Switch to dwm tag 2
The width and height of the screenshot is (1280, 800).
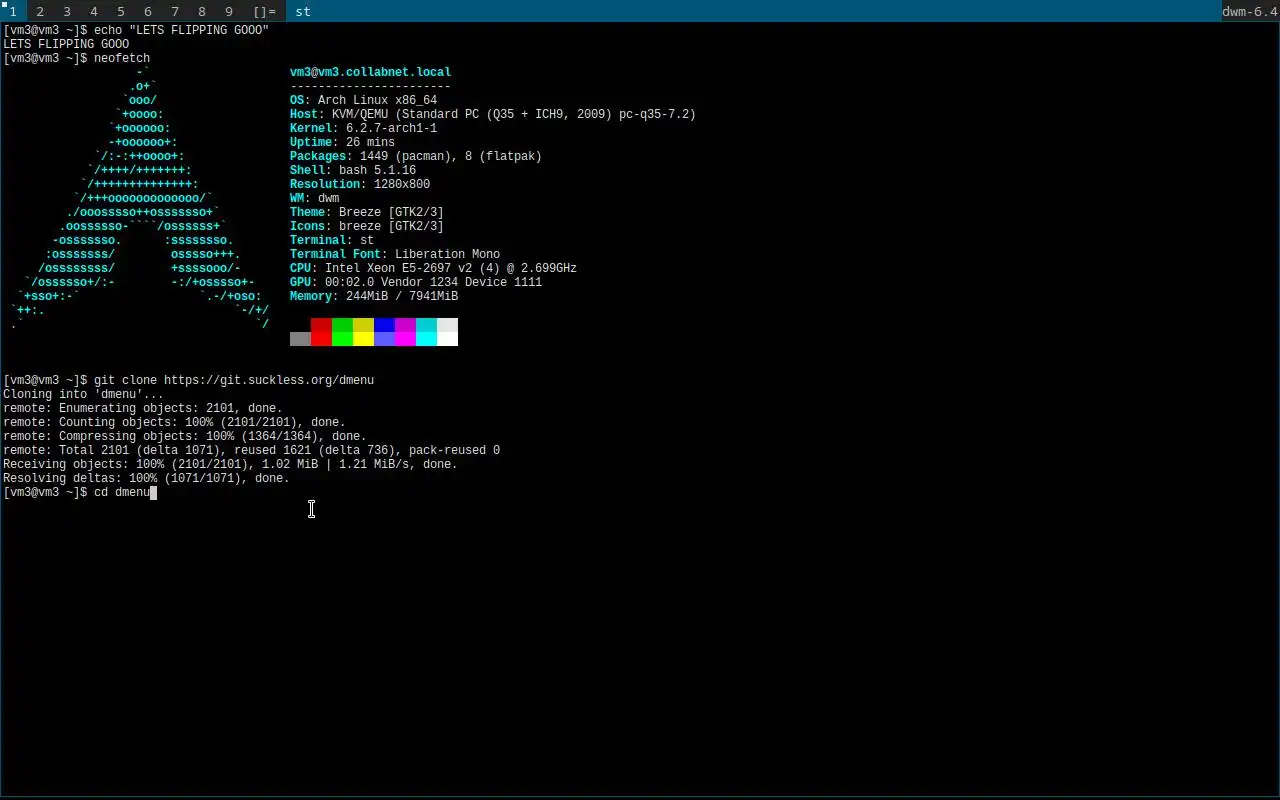click(40, 11)
